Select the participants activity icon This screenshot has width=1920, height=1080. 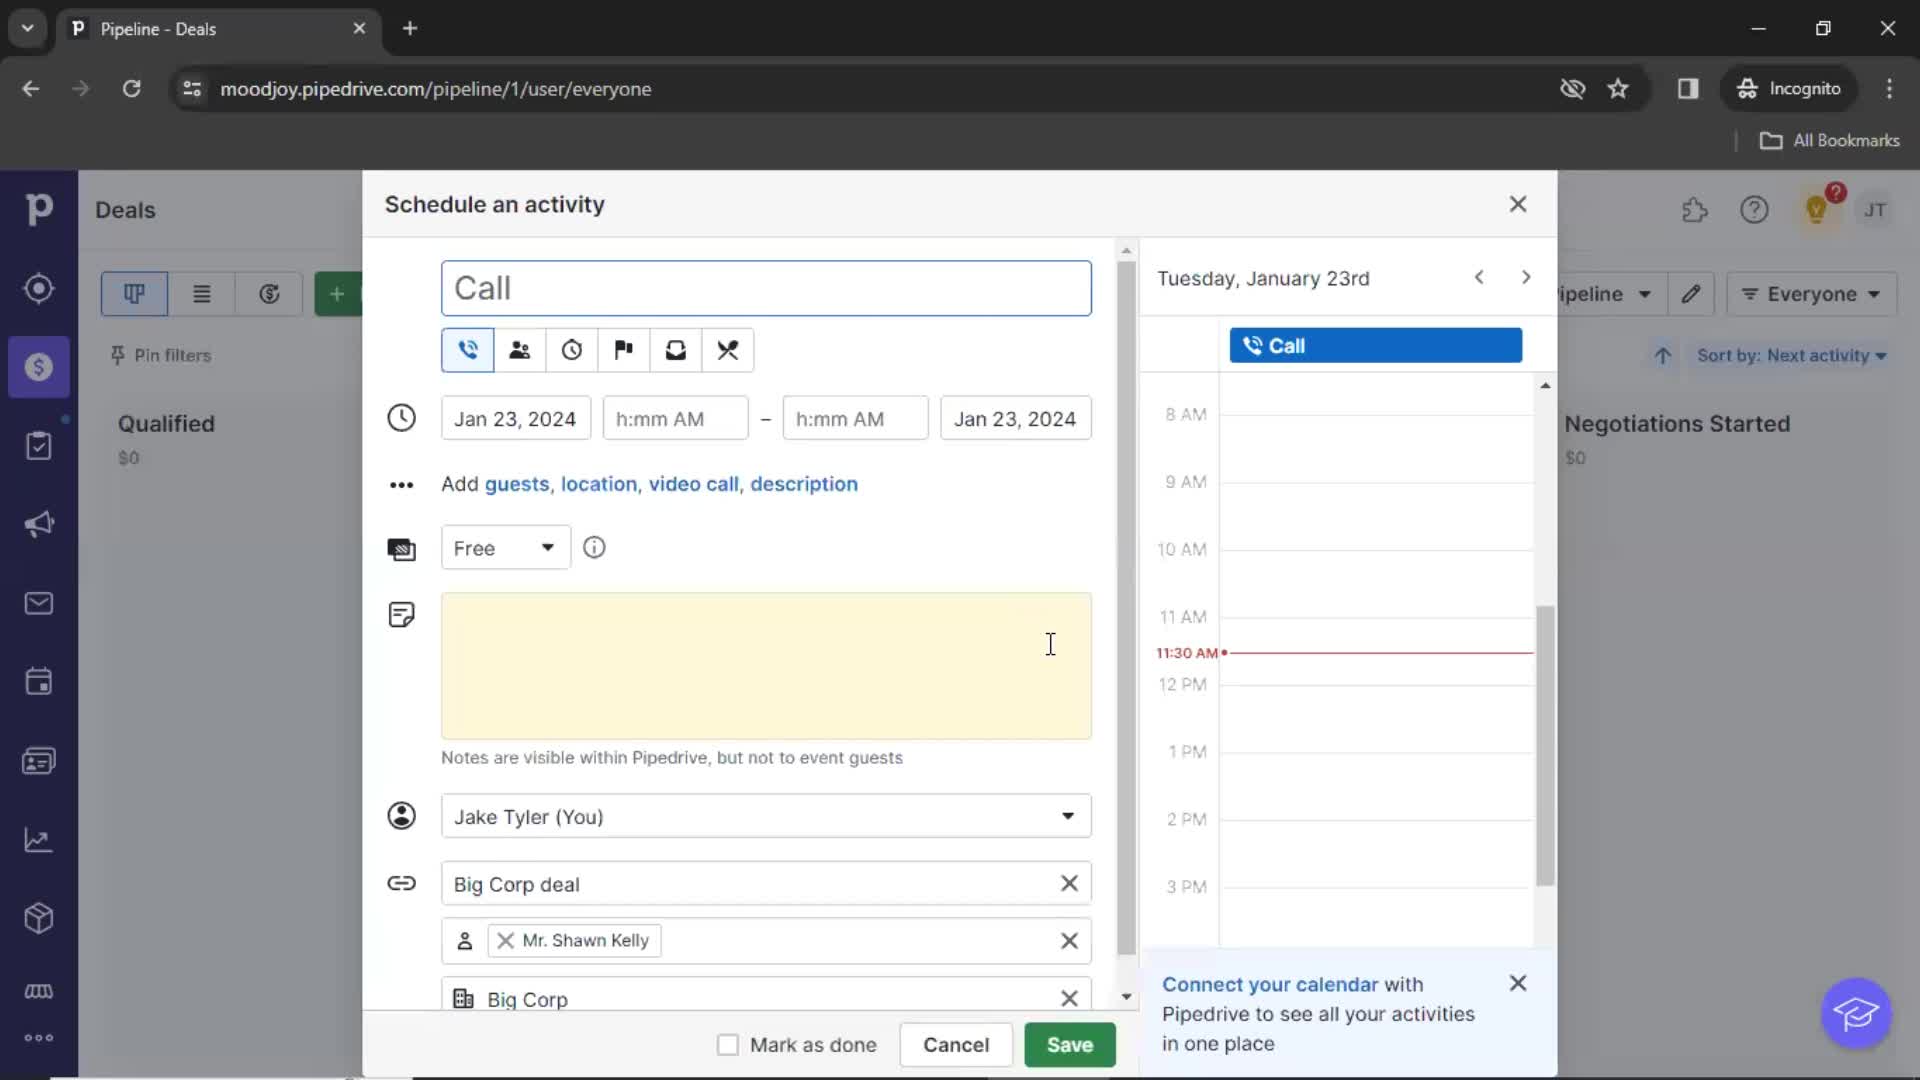pos(520,349)
